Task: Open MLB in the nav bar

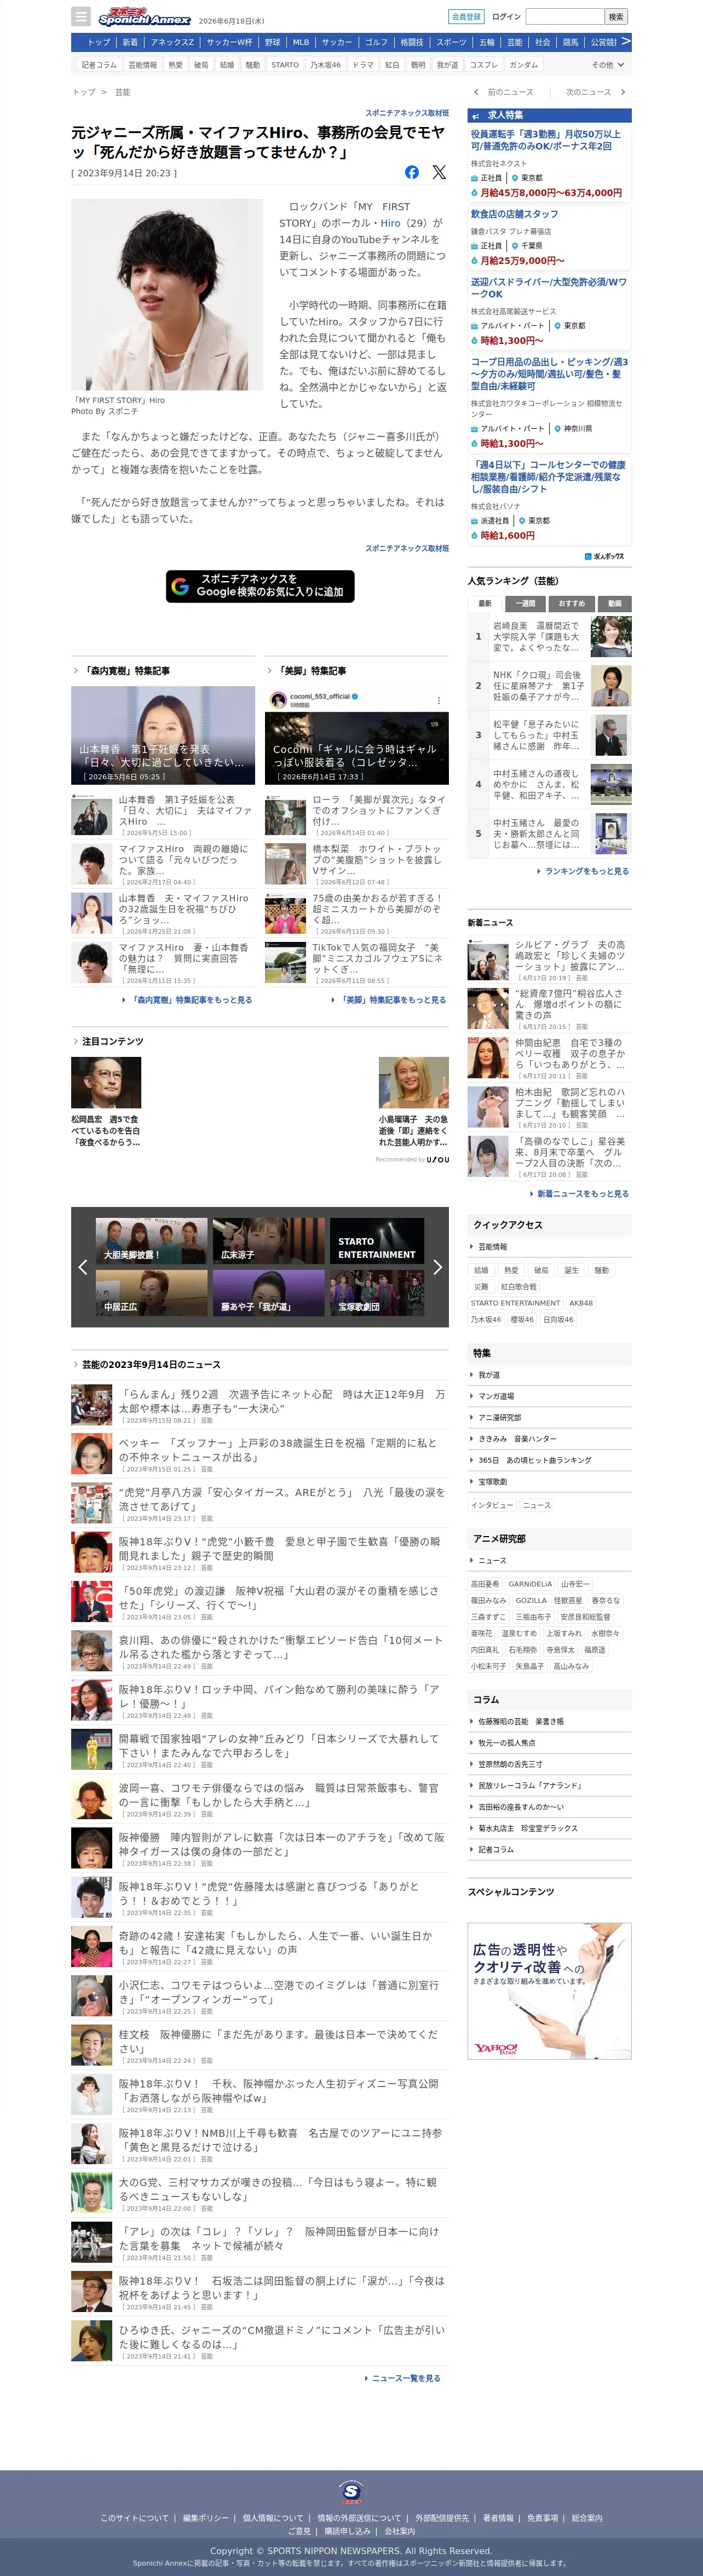Action: [301, 42]
